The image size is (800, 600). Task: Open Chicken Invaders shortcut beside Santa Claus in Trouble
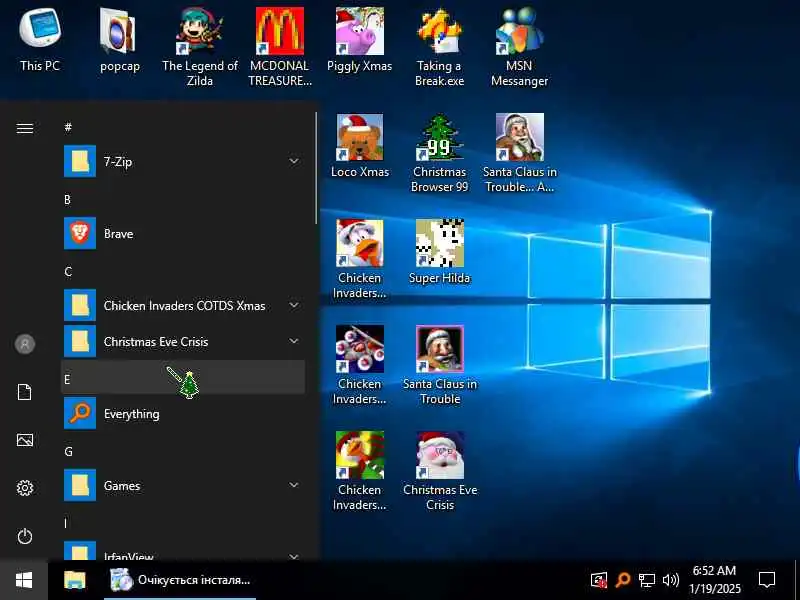(360, 364)
